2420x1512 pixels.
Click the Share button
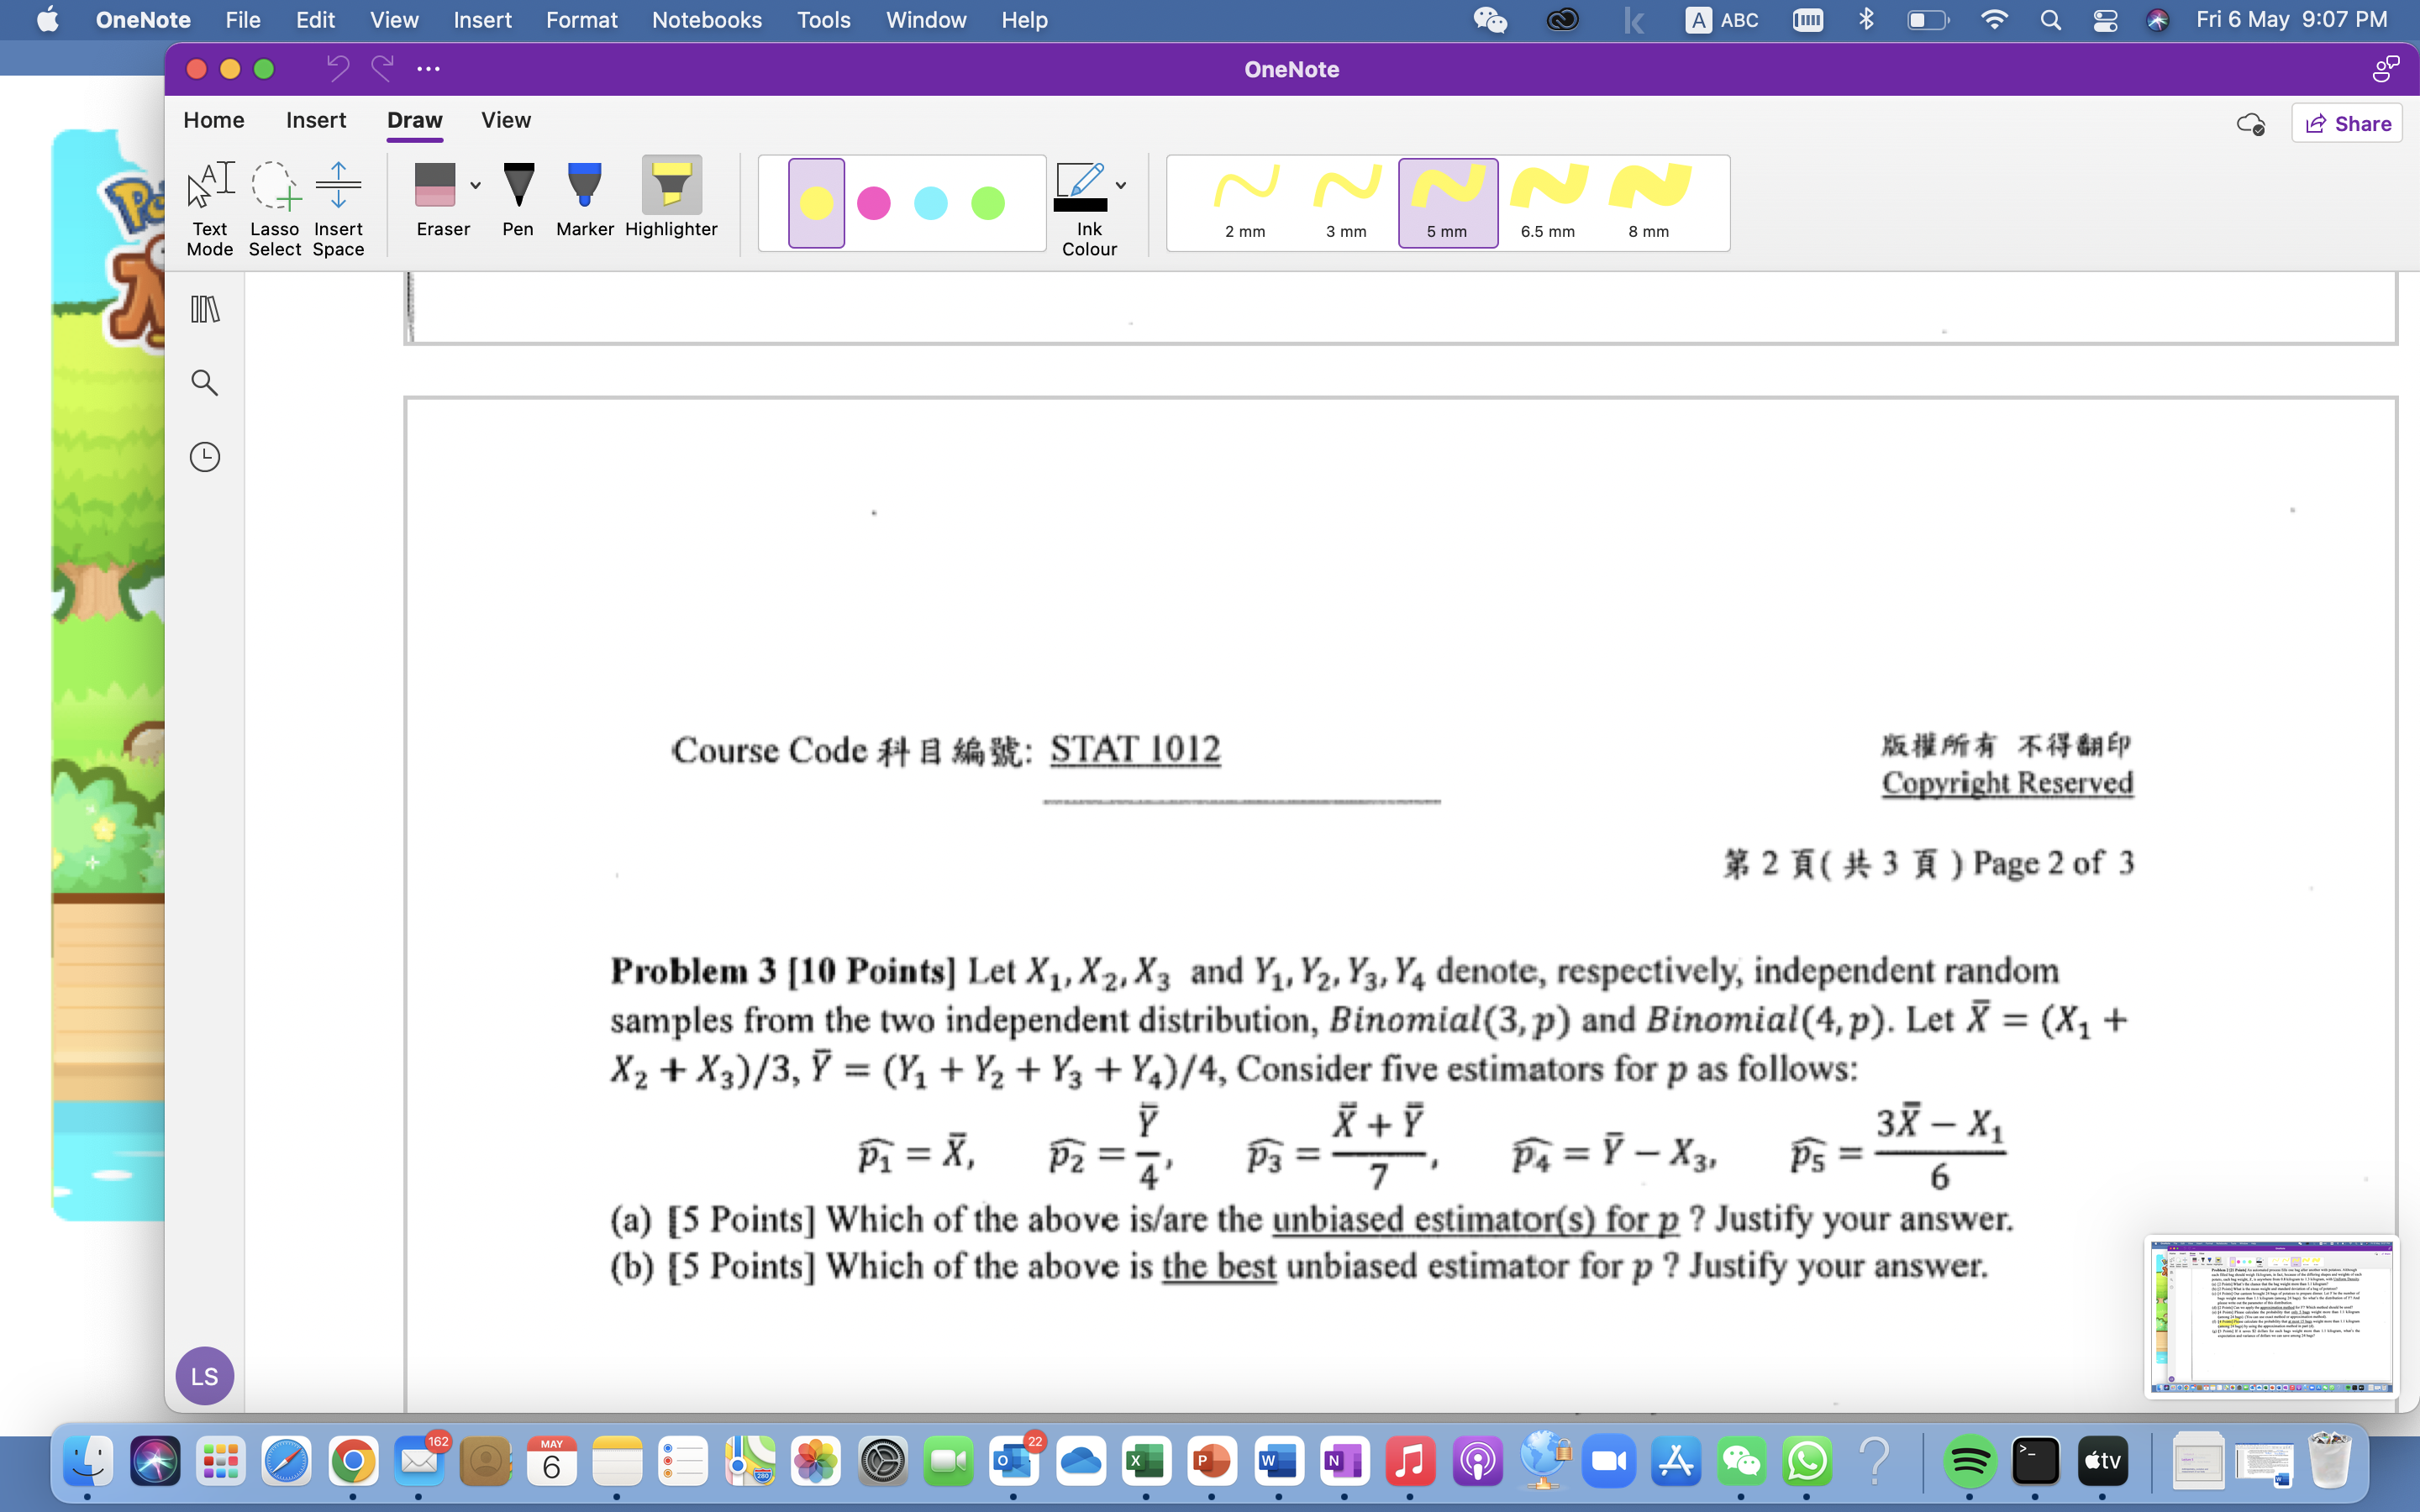(x=2347, y=122)
